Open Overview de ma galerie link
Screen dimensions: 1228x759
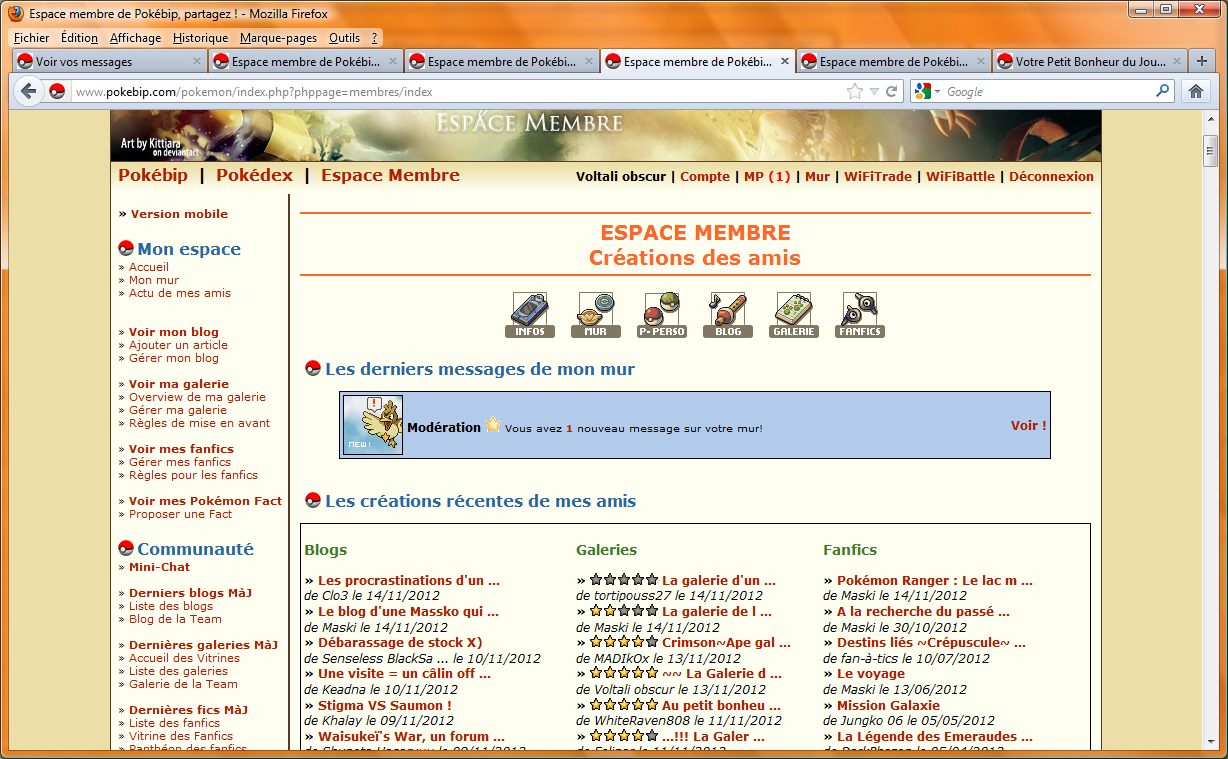[x=198, y=397]
